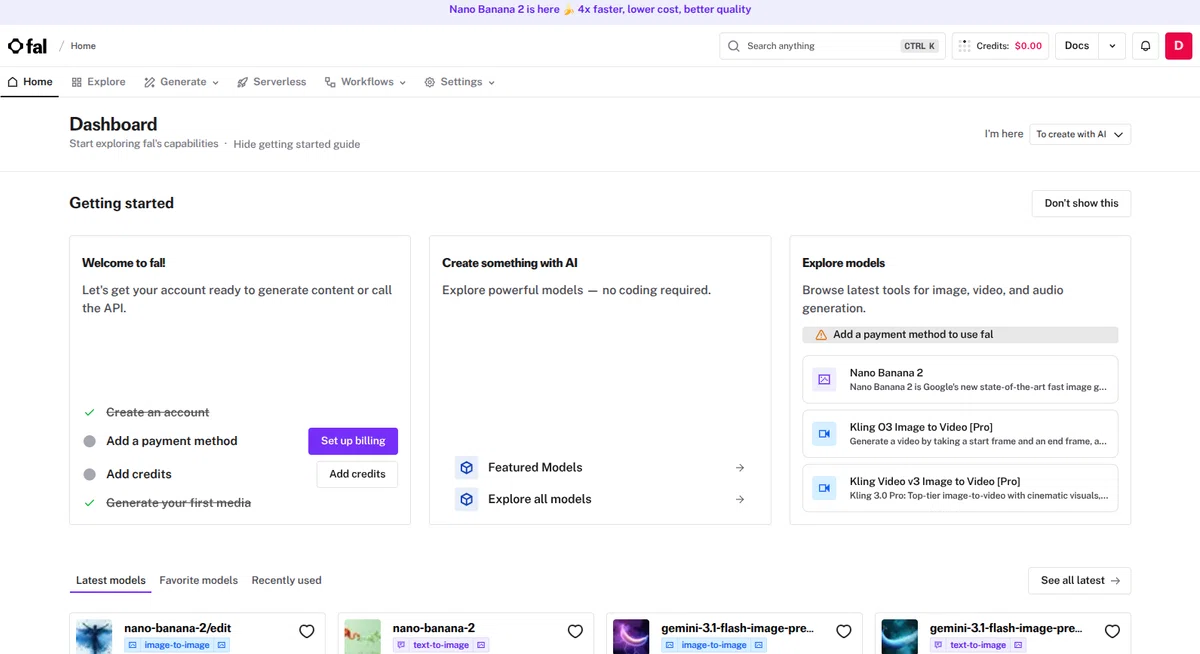The width and height of the screenshot is (1200, 654).
Task: Click the Serverless rocket icon
Action: (242, 82)
